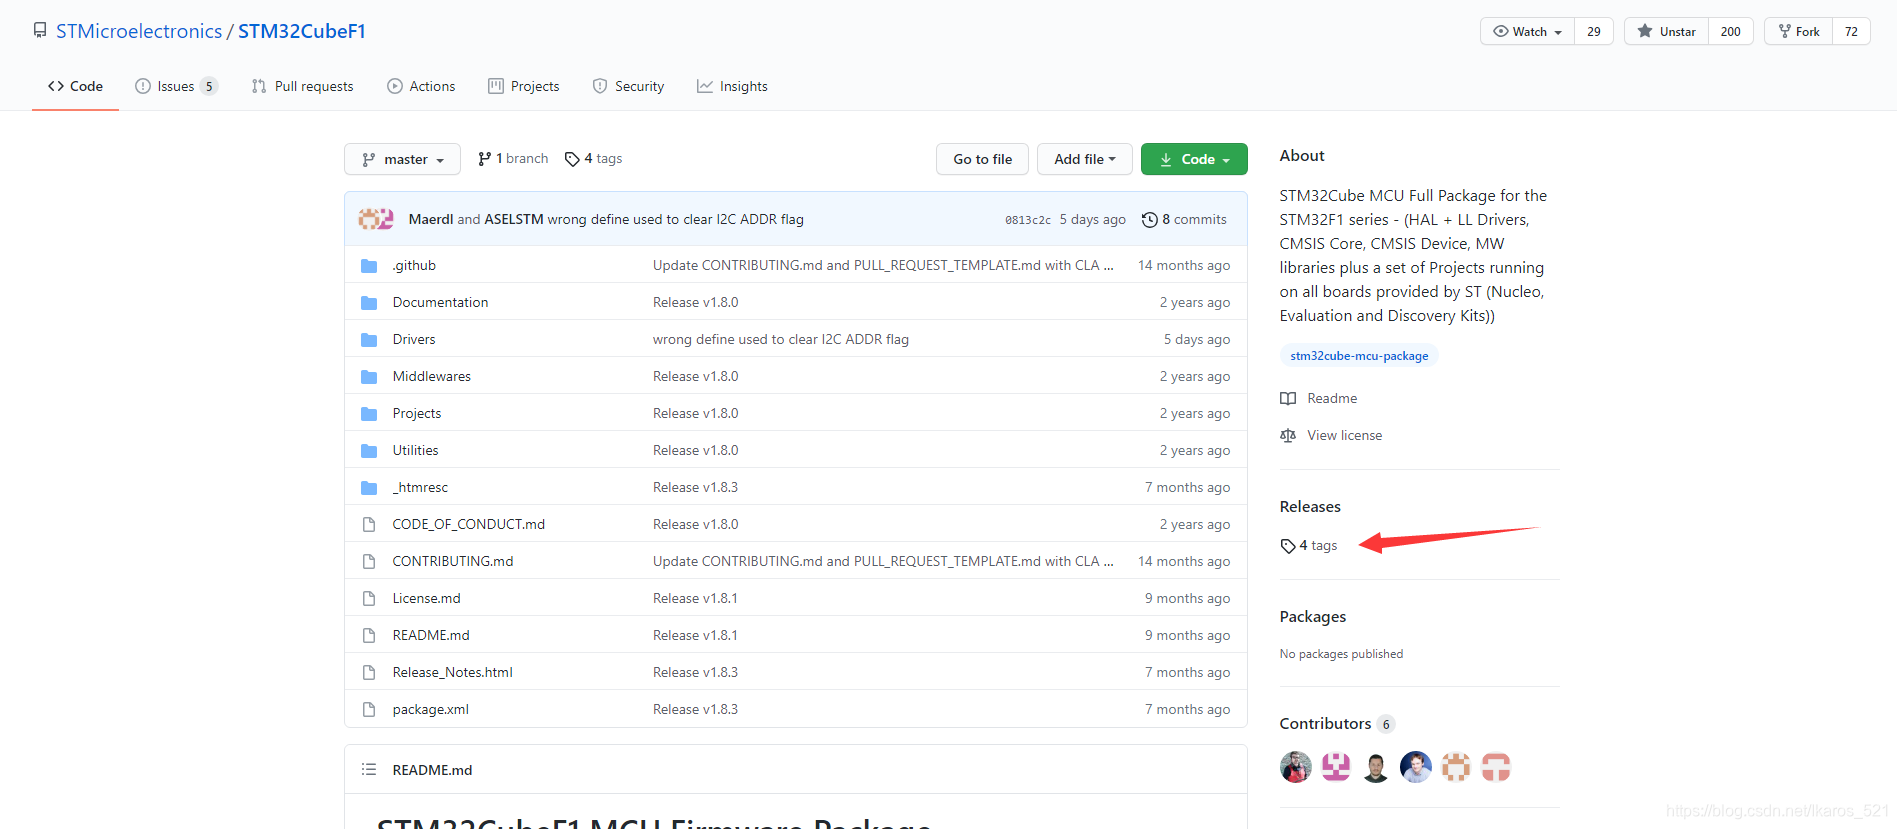Switch to the Projects tab
The height and width of the screenshot is (829, 1897).
click(x=524, y=86)
